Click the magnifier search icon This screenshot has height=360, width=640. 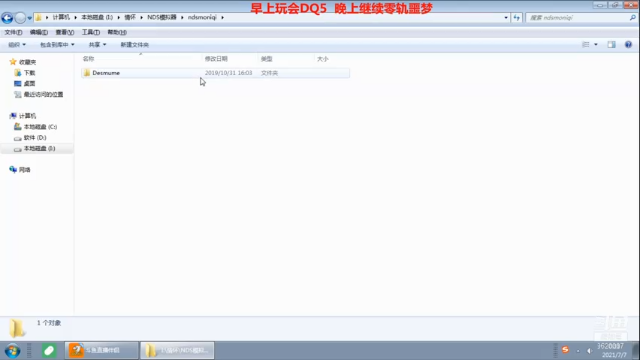pyautogui.click(x=632, y=18)
